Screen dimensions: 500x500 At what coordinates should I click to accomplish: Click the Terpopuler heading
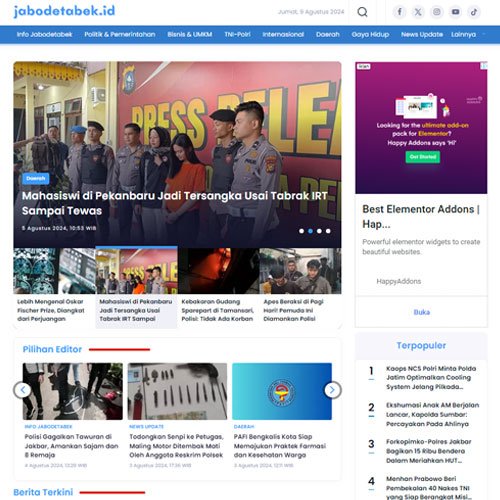tap(421, 346)
